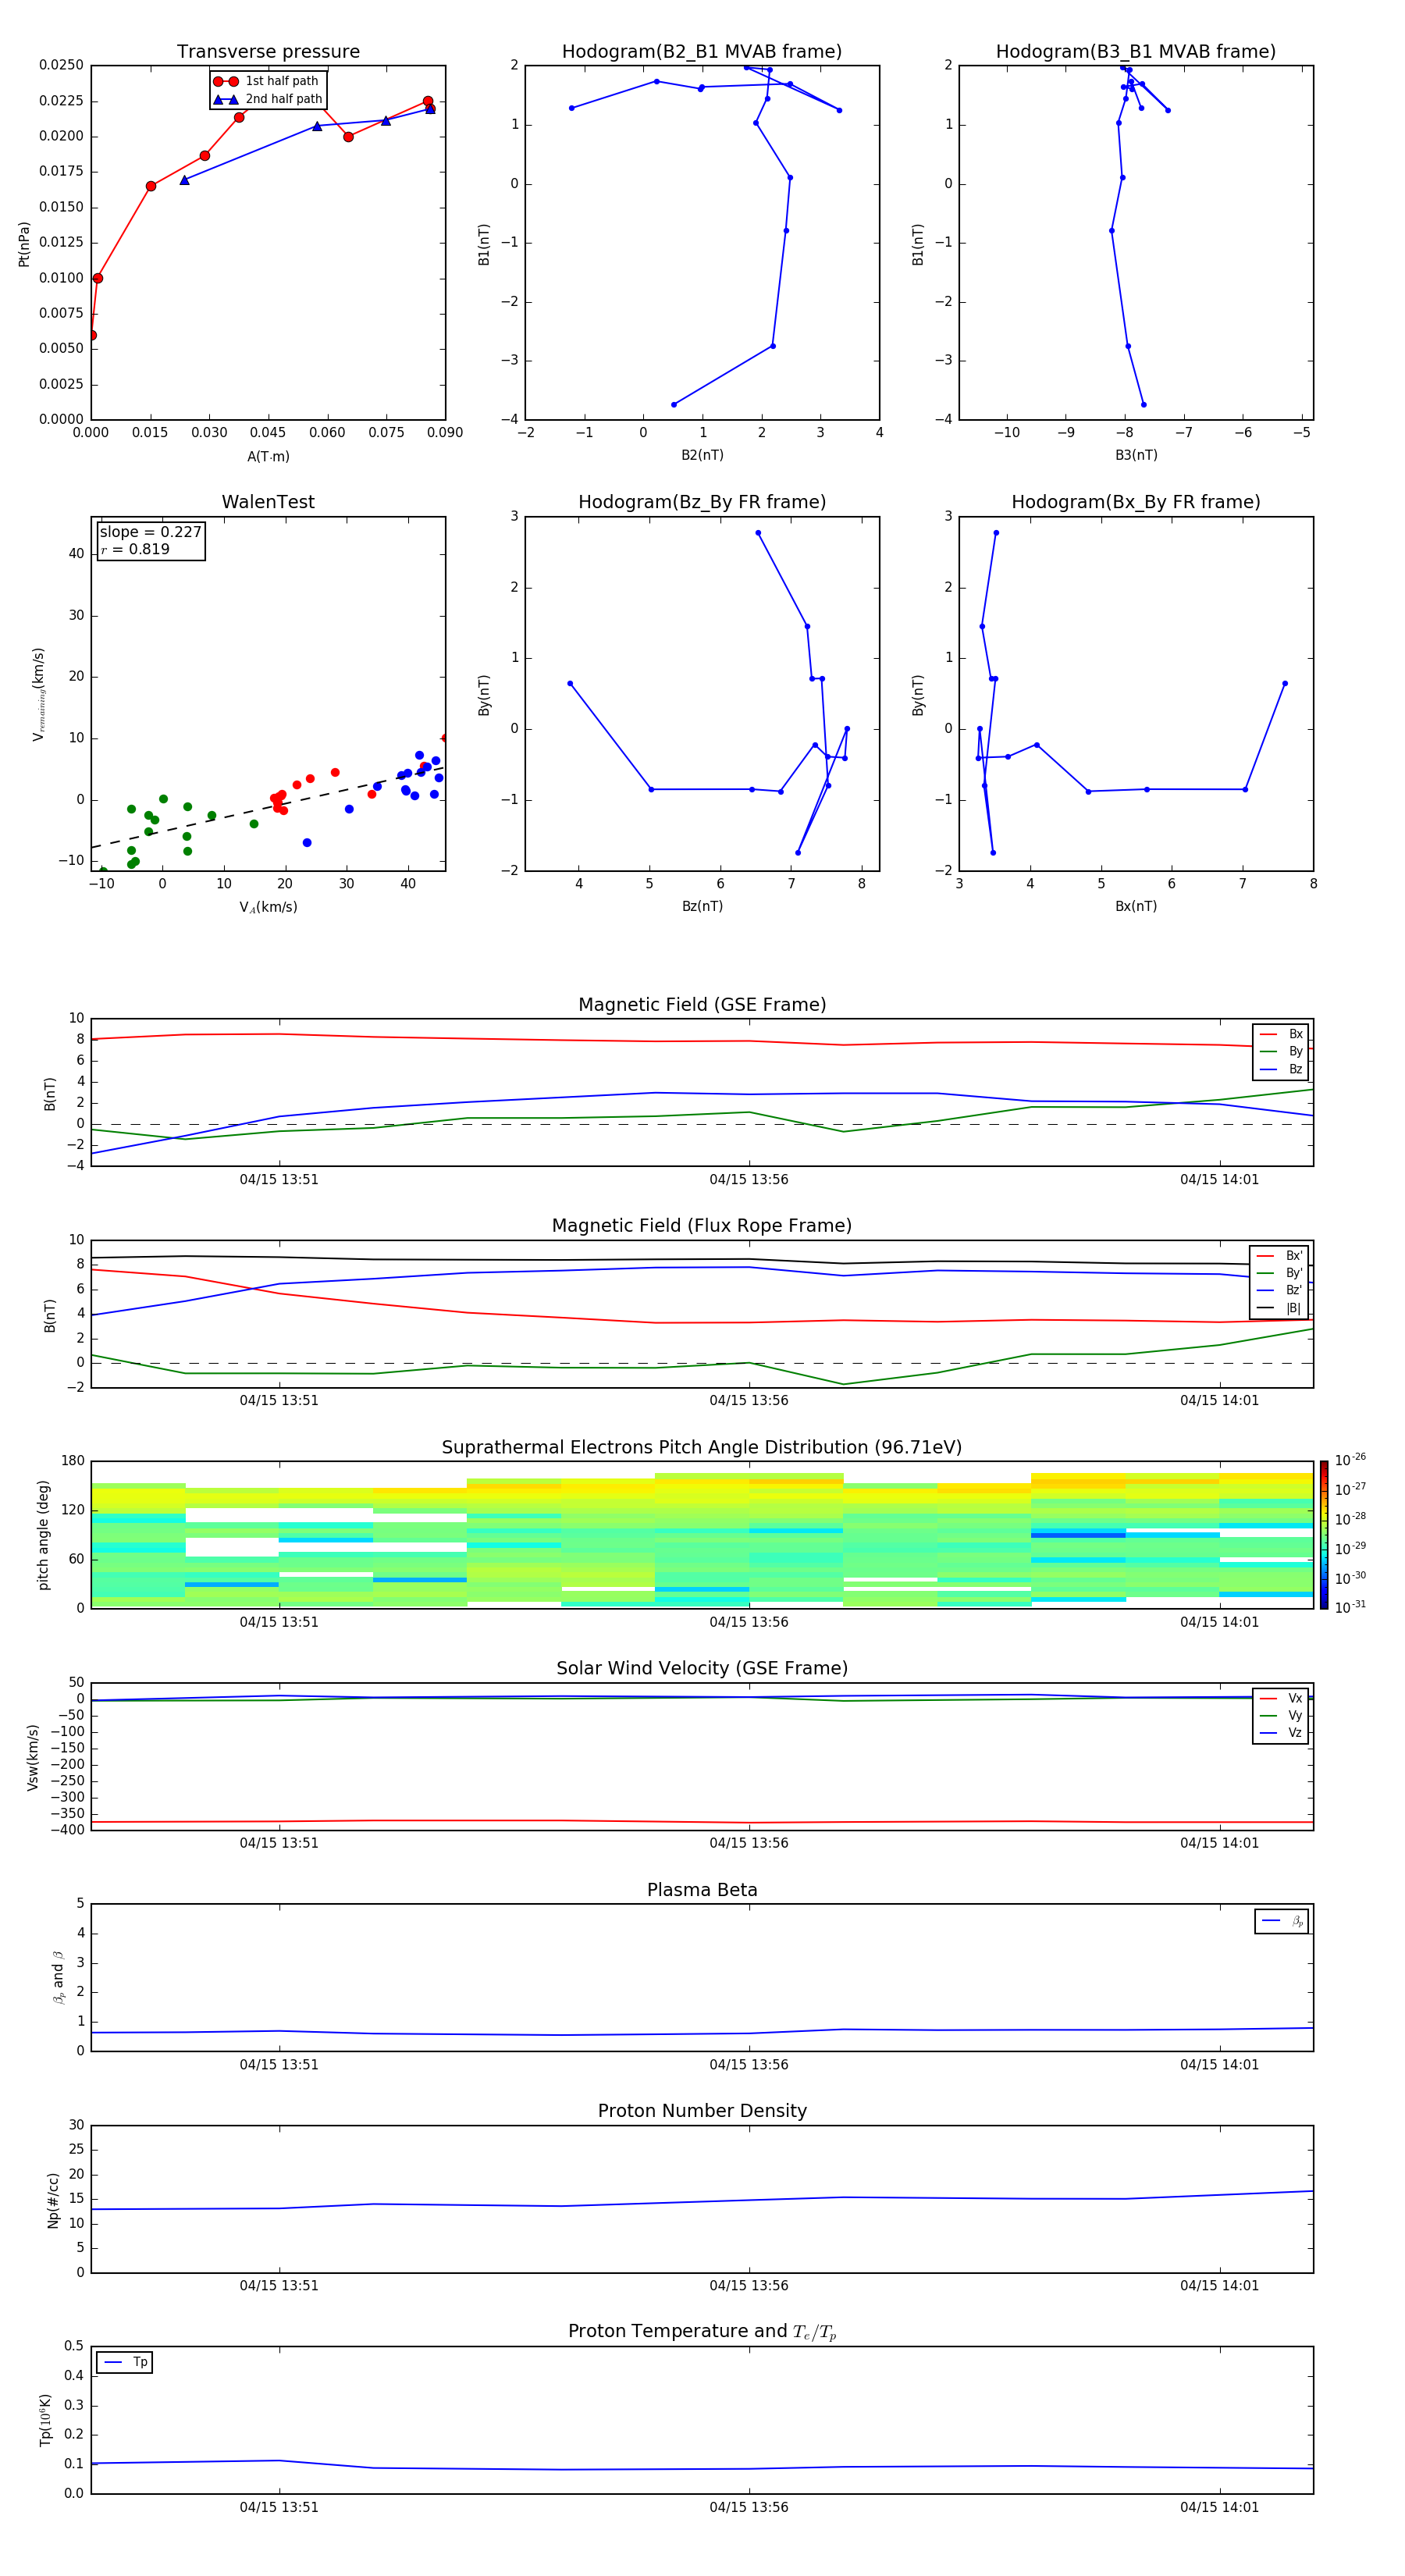1405x2576 pixels.
Task: Click the 'Plasma Beta' plot title
Action: pyautogui.click(x=702, y=1890)
